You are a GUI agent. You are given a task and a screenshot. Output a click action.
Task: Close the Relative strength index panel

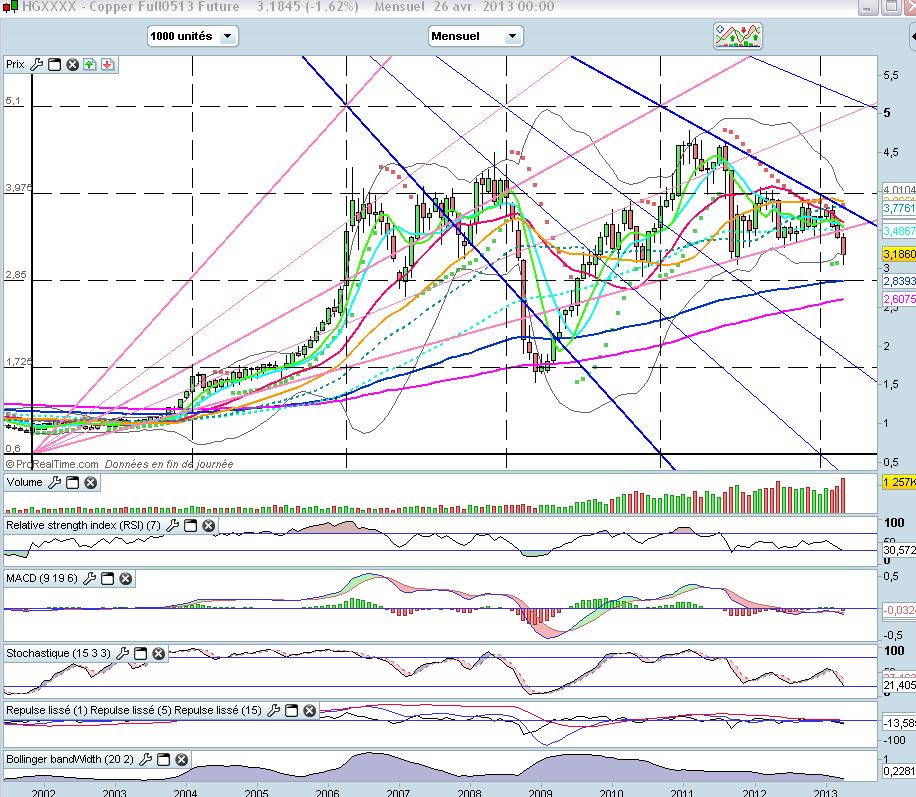pos(209,525)
